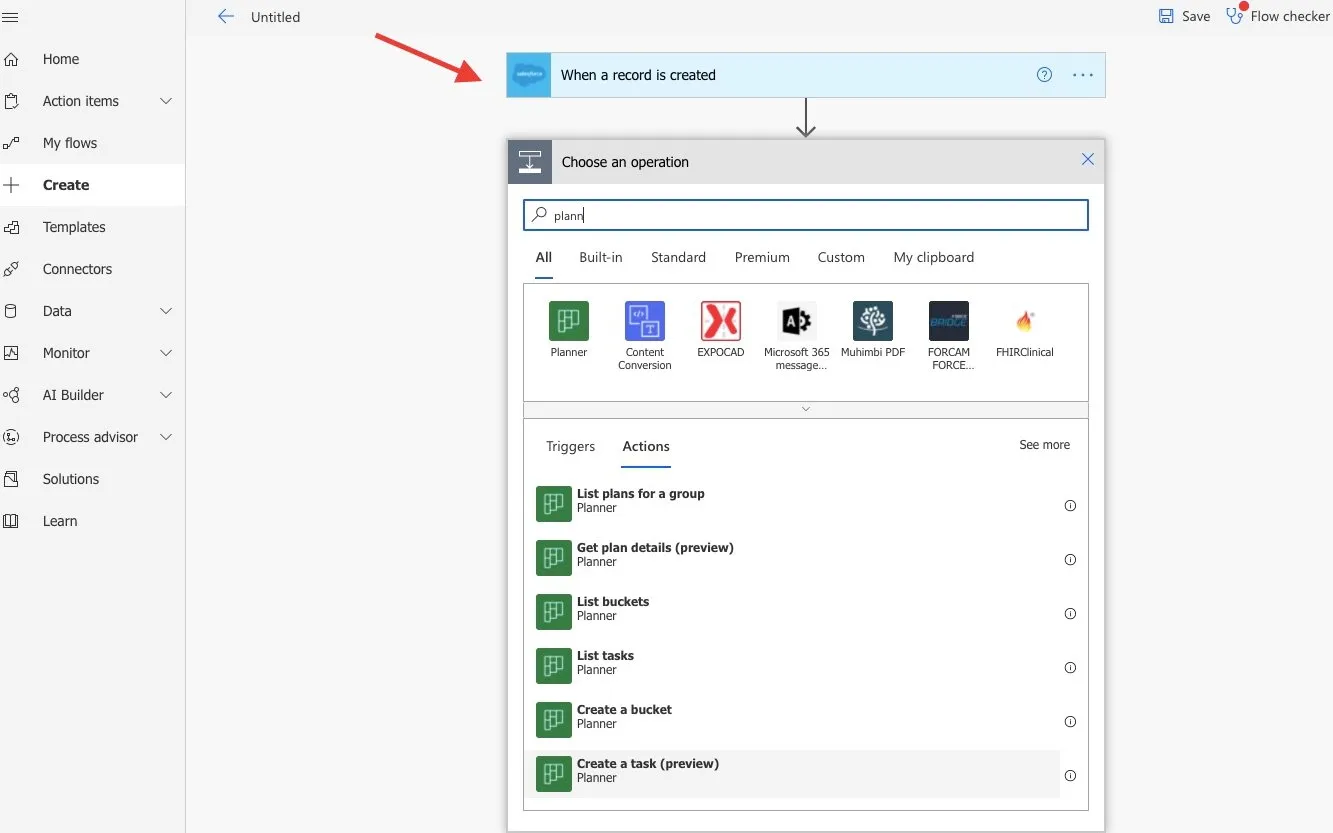Click the operation search field
1333x833 pixels.
[x=806, y=215]
